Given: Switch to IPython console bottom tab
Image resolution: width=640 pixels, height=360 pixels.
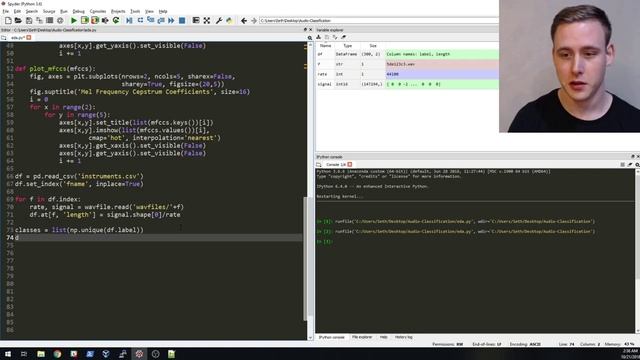Looking at the screenshot, I should pos(331,338).
